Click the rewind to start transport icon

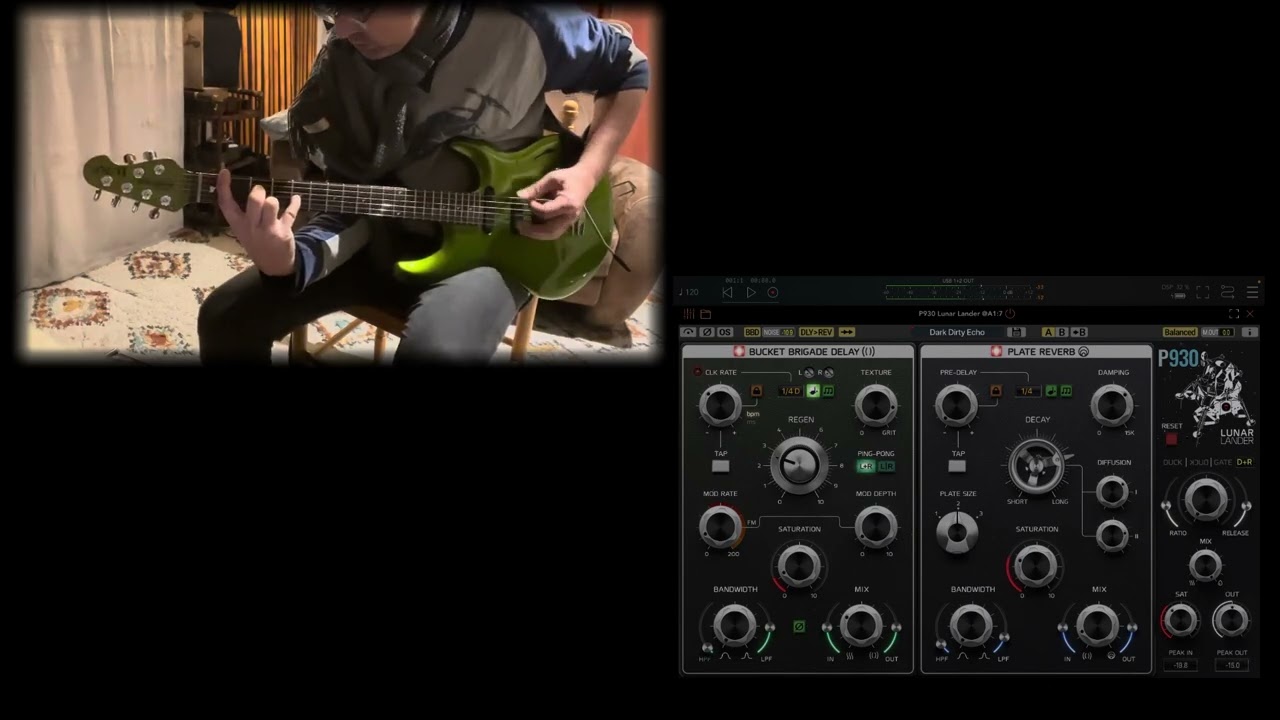(728, 292)
